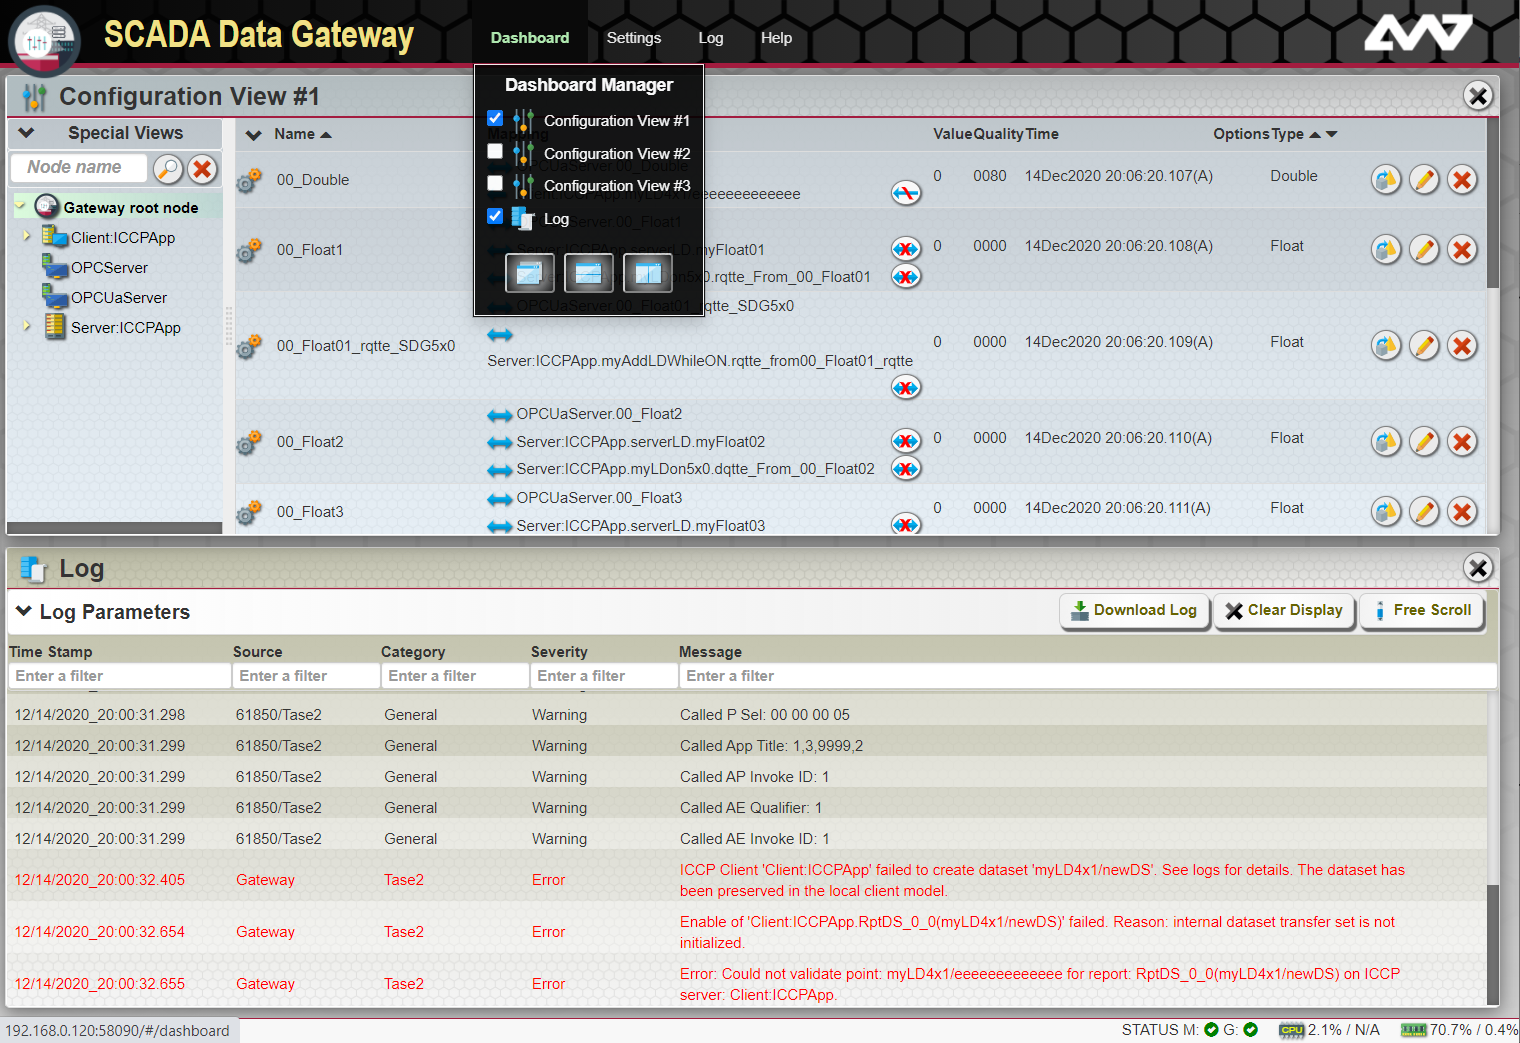
Task: Edit the 00_Float1 point using the pencil icon
Action: pyautogui.click(x=1424, y=250)
